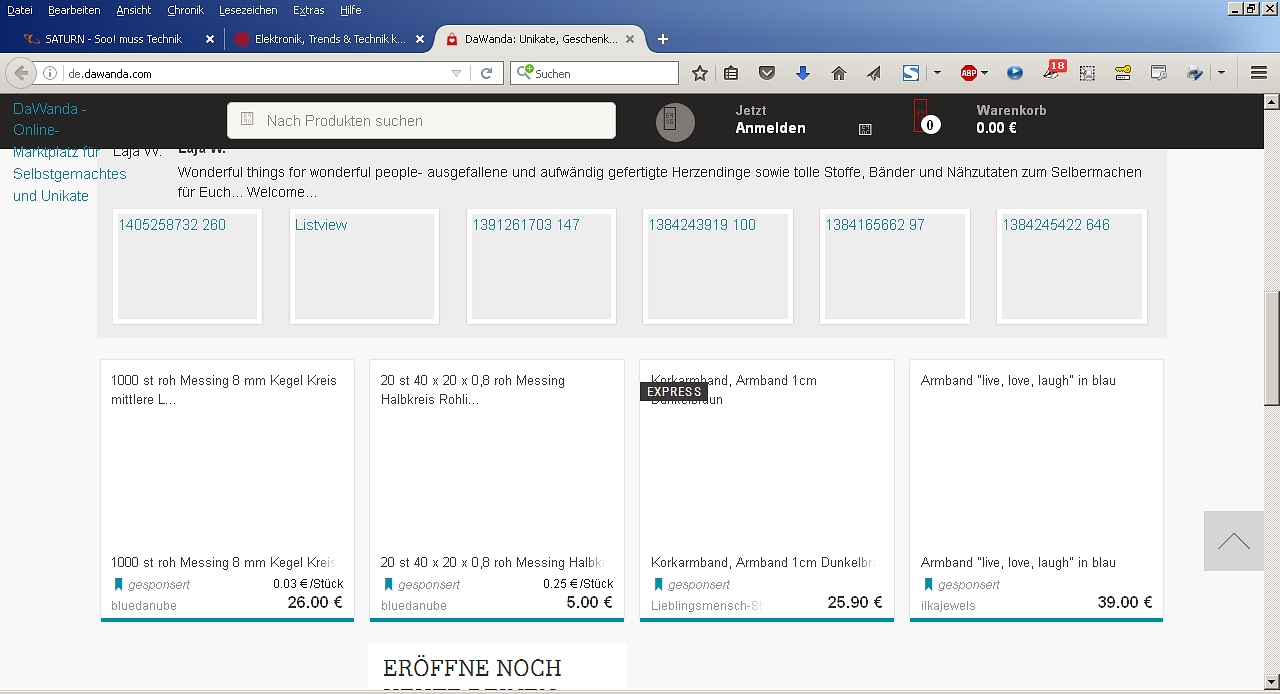Click the search engine magnifier icon

pos(524,73)
